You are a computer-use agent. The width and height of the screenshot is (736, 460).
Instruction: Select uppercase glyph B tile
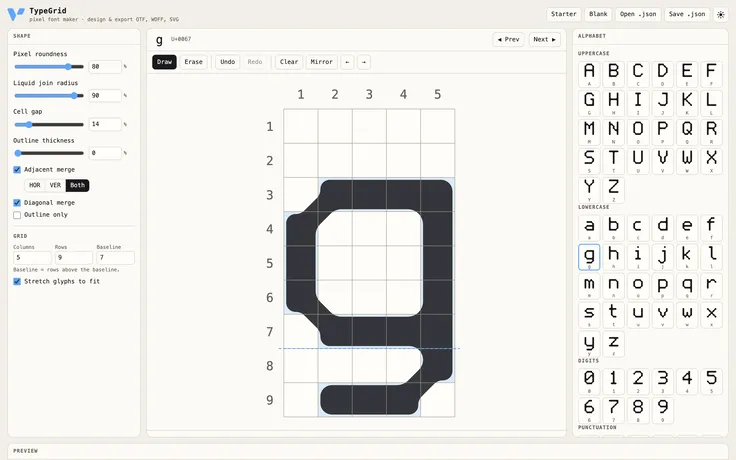tap(613, 74)
